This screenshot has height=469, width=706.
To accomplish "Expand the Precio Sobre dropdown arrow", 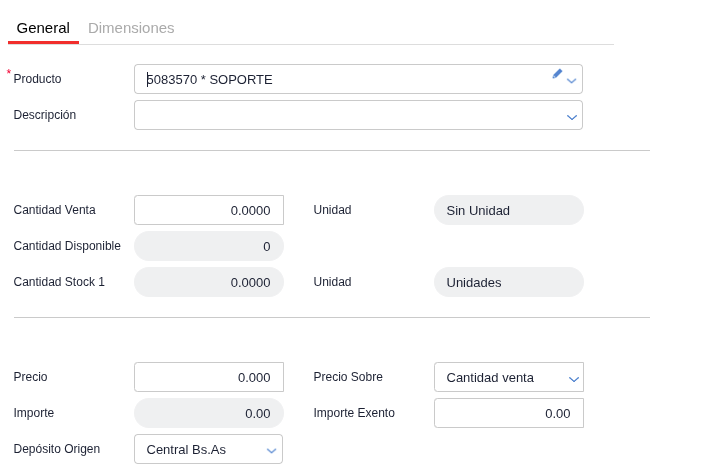I will click(x=573, y=379).
